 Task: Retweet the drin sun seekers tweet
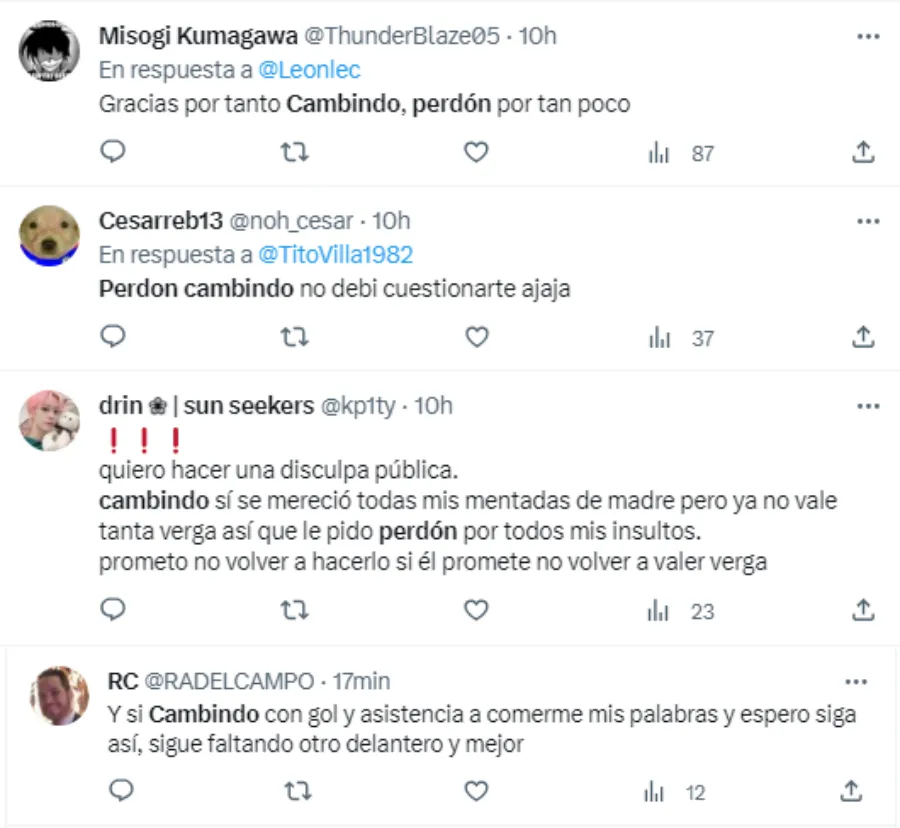[x=293, y=609]
